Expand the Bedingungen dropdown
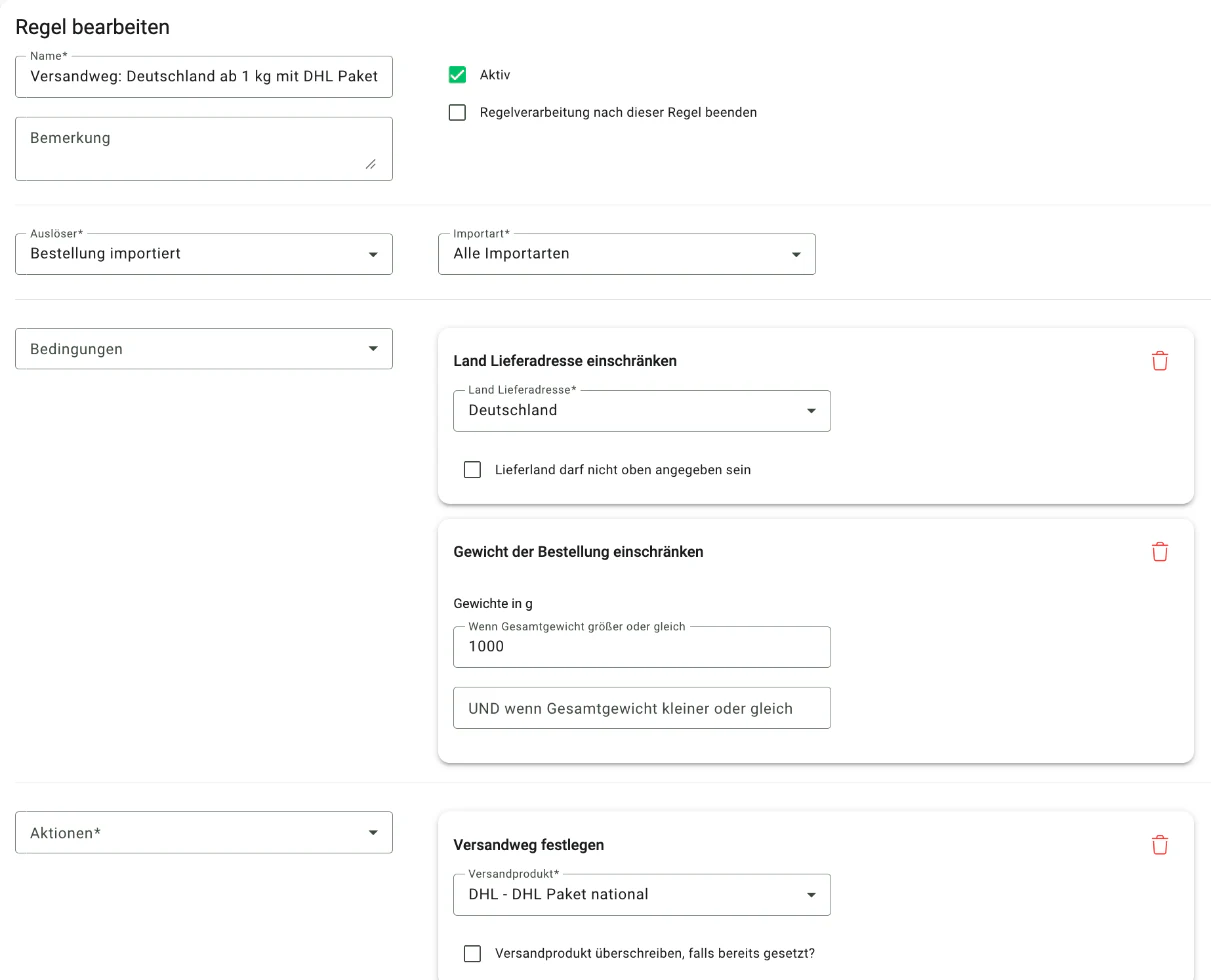Screen dimensions: 1211x980 pos(204,349)
